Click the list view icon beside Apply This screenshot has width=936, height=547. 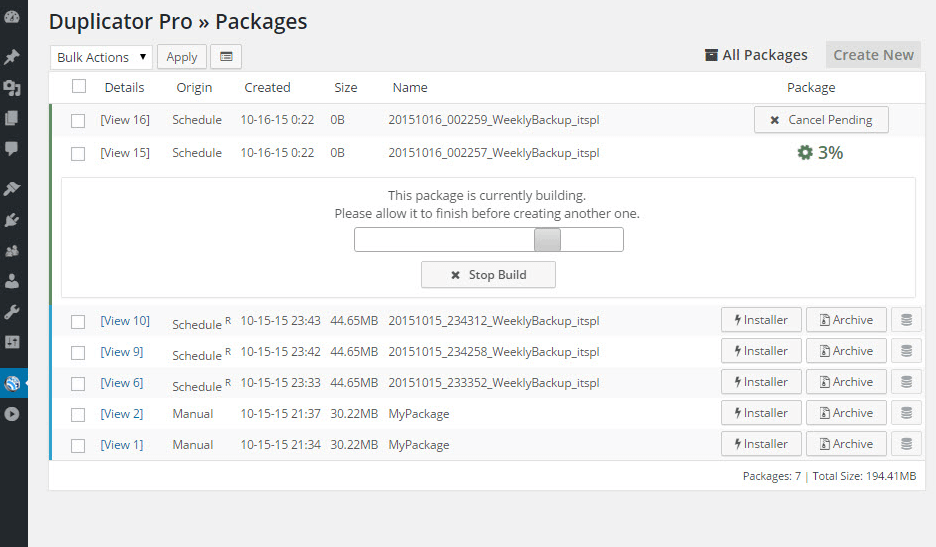[226, 57]
